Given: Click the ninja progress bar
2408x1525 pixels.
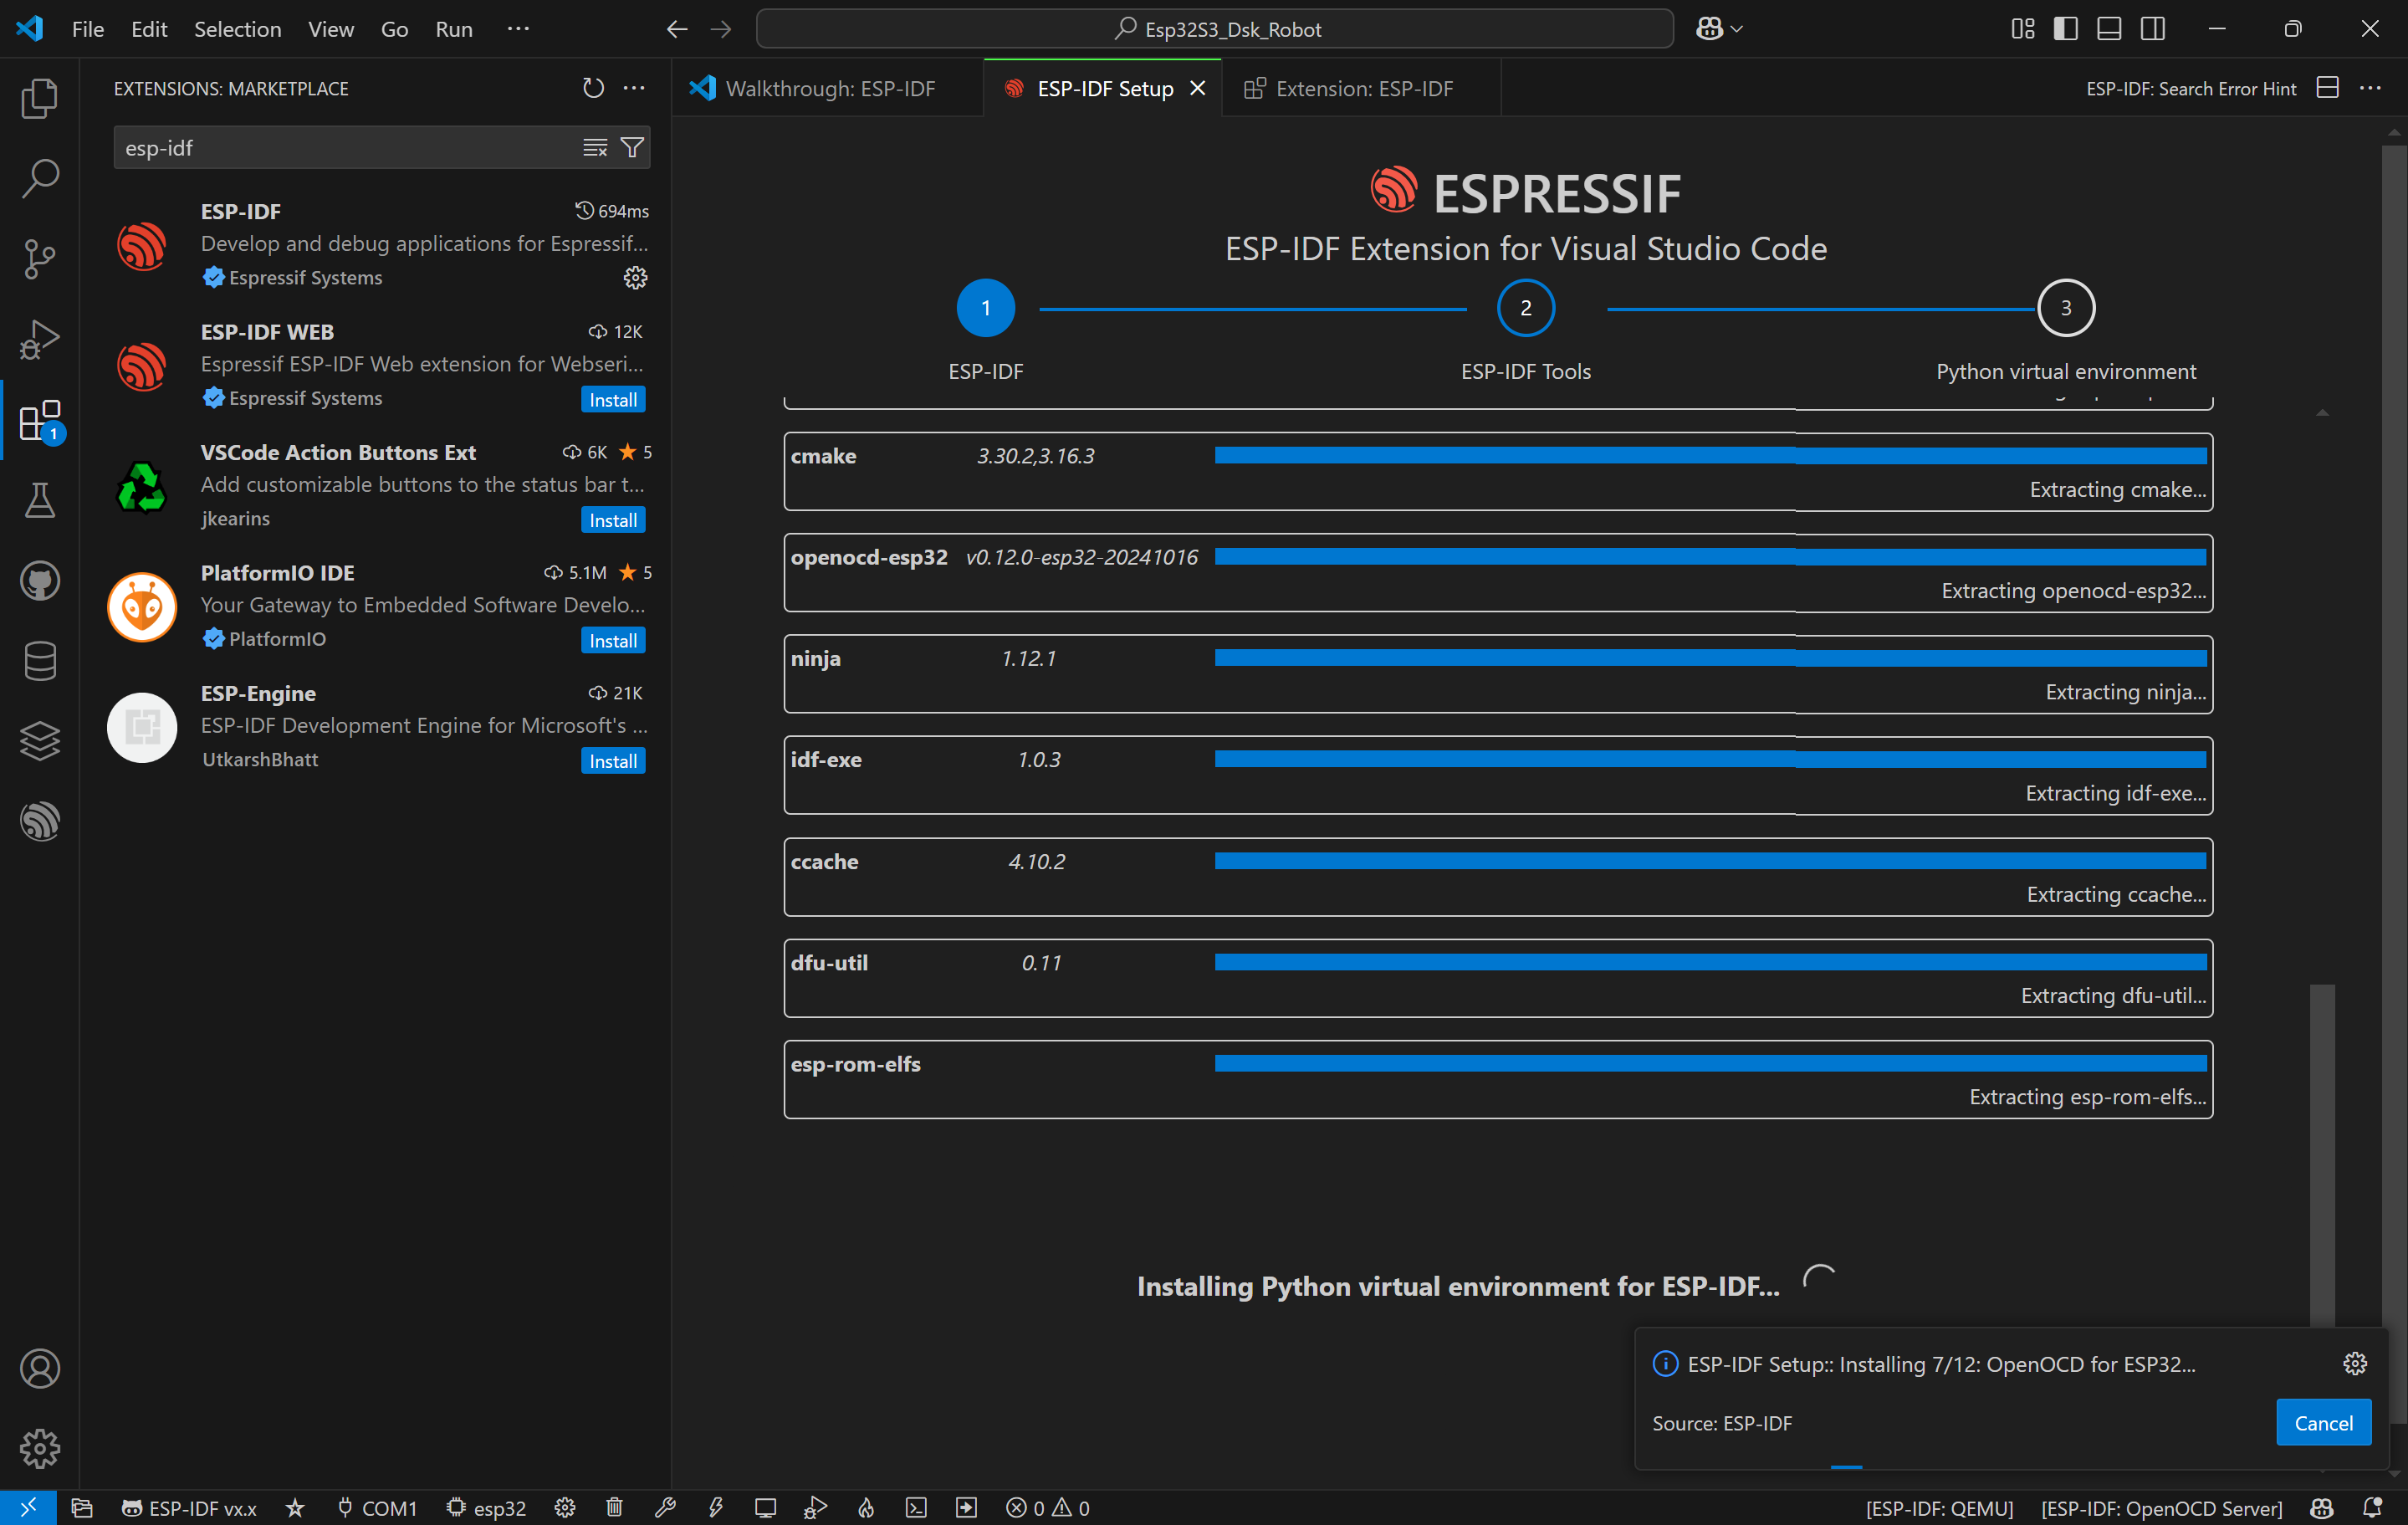Looking at the screenshot, I should pos(1710,658).
